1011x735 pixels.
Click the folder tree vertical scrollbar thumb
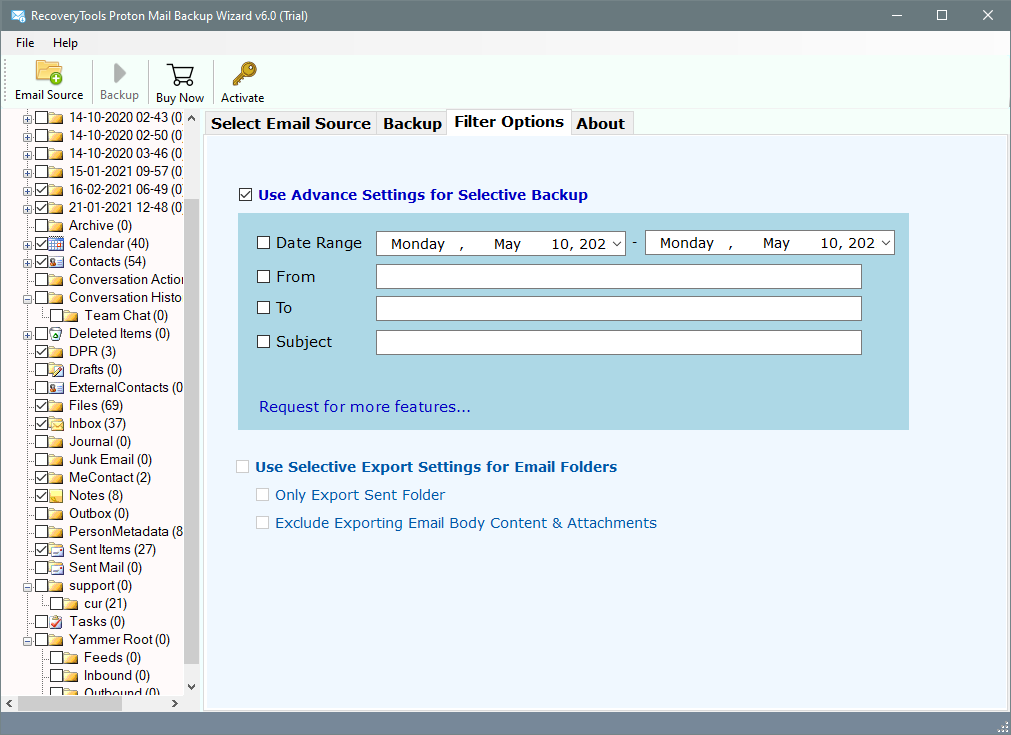pos(191,432)
